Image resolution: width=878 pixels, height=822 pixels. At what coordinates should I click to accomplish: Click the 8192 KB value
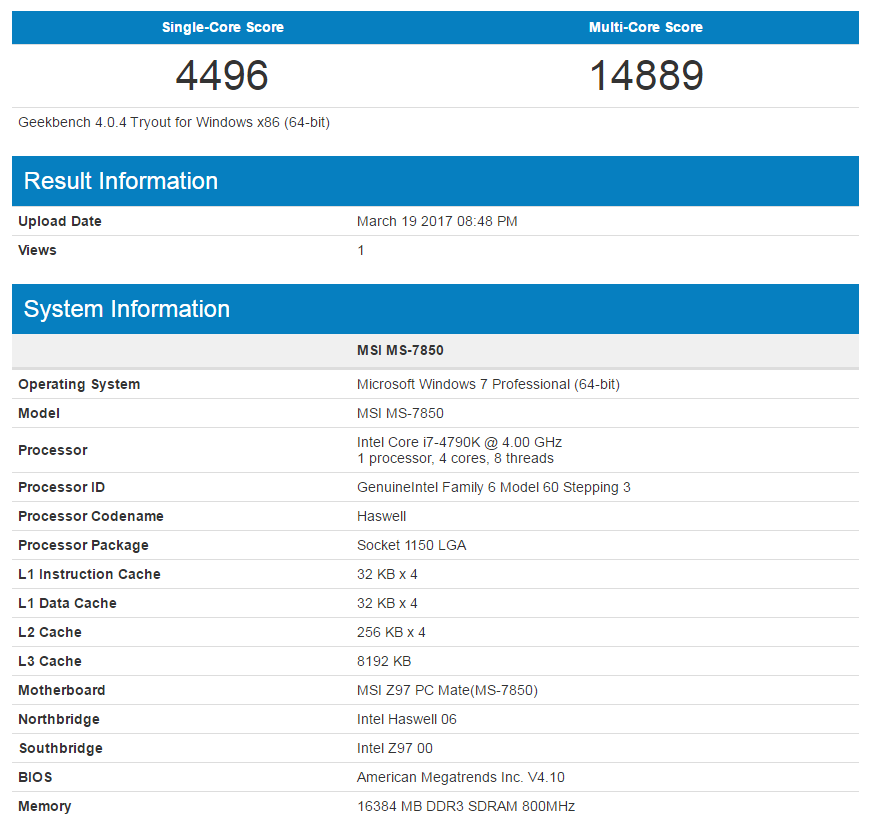point(384,662)
